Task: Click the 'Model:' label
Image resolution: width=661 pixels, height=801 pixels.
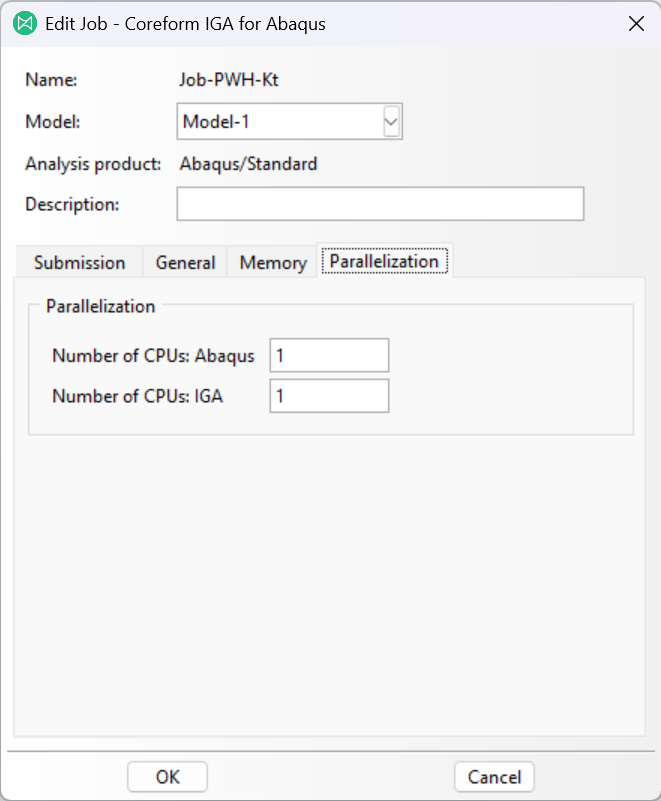Action: (53, 122)
